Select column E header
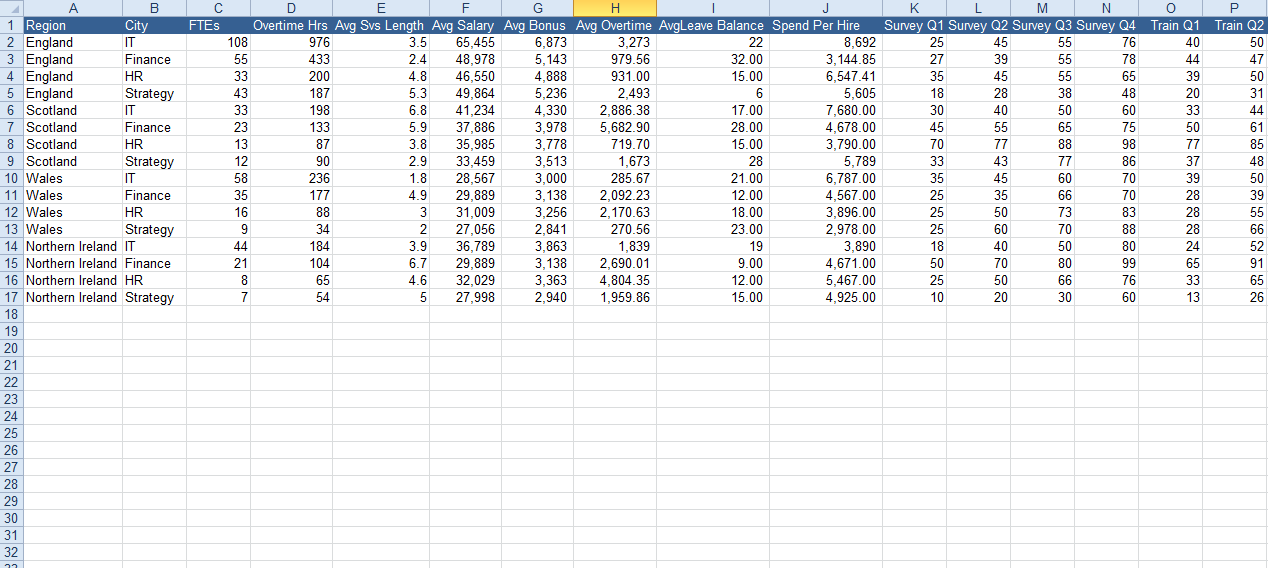Screen dimensions: 1268x568 pyautogui.click(x=380, y=8)
